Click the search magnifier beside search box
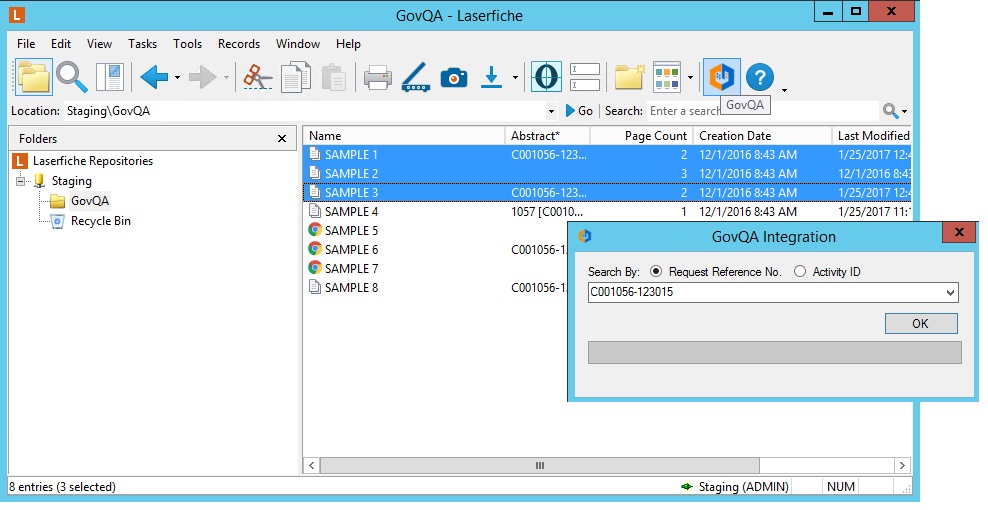Screen dimensions: 988x510 (890, 111)
